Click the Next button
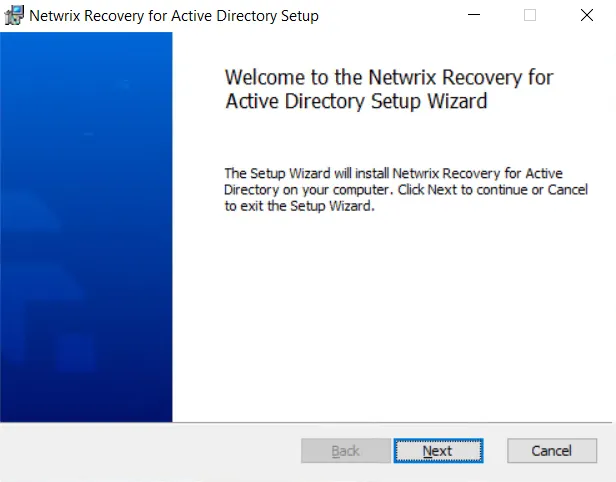The image size is (616, 482). pos(438,451)
